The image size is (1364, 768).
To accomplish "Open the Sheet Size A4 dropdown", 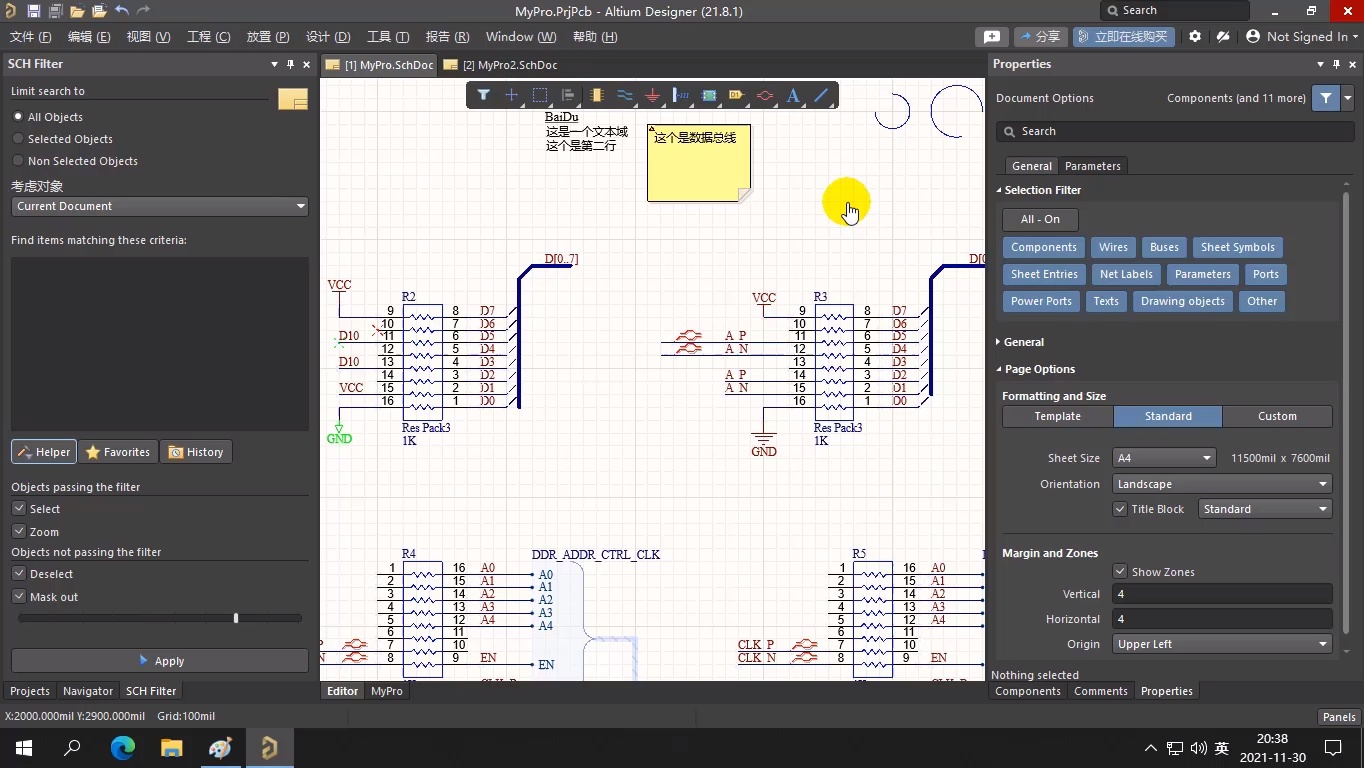I will coord(1164,458).
